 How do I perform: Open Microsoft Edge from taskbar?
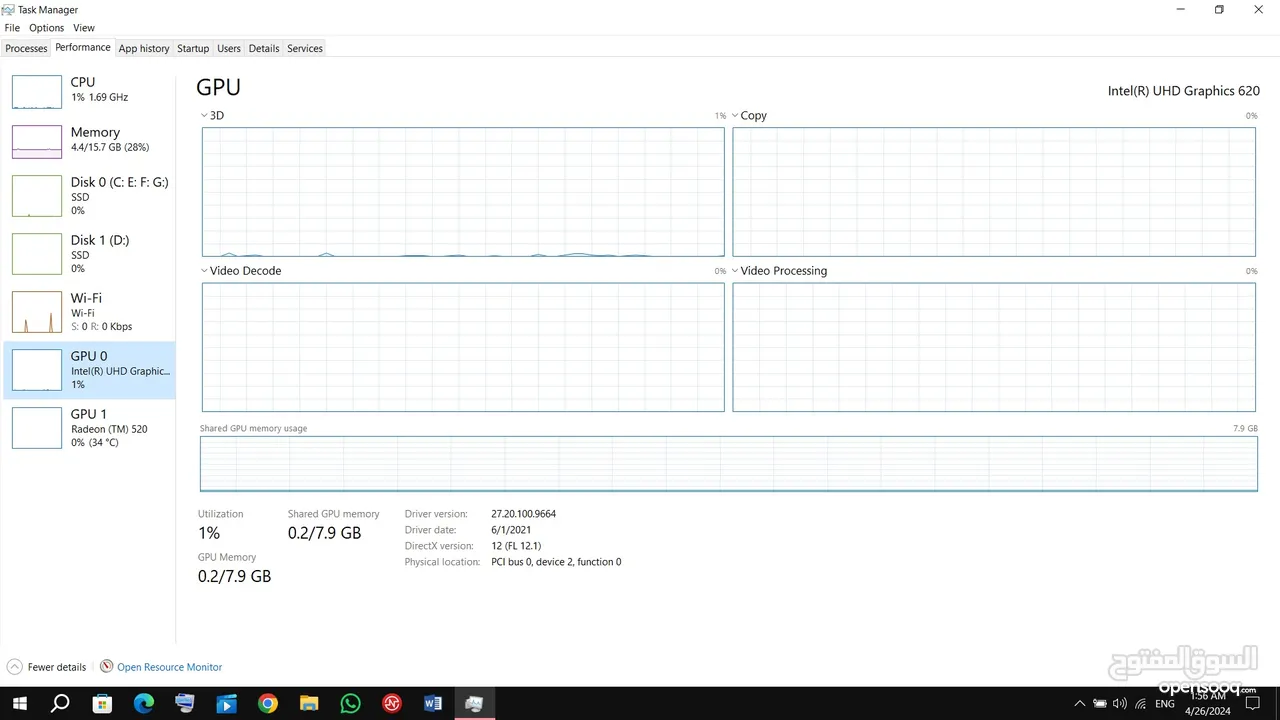coord(143,704)
